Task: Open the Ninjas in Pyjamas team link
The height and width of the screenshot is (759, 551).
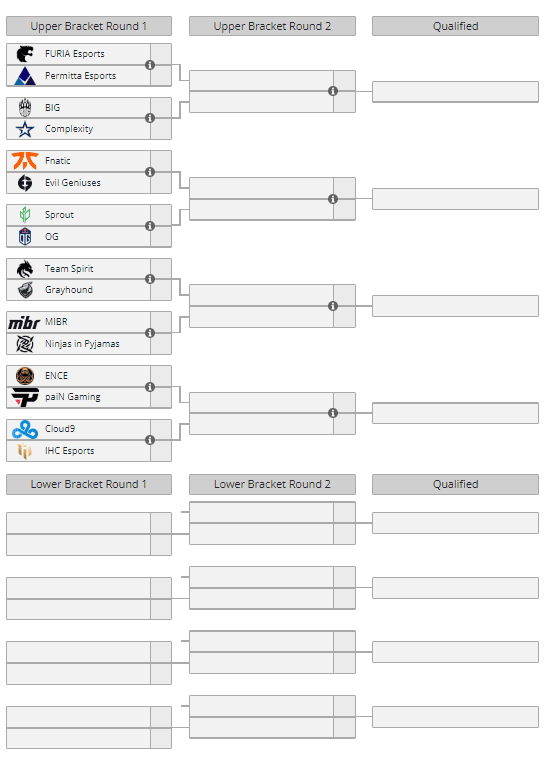Action: [x=82, y=344]
